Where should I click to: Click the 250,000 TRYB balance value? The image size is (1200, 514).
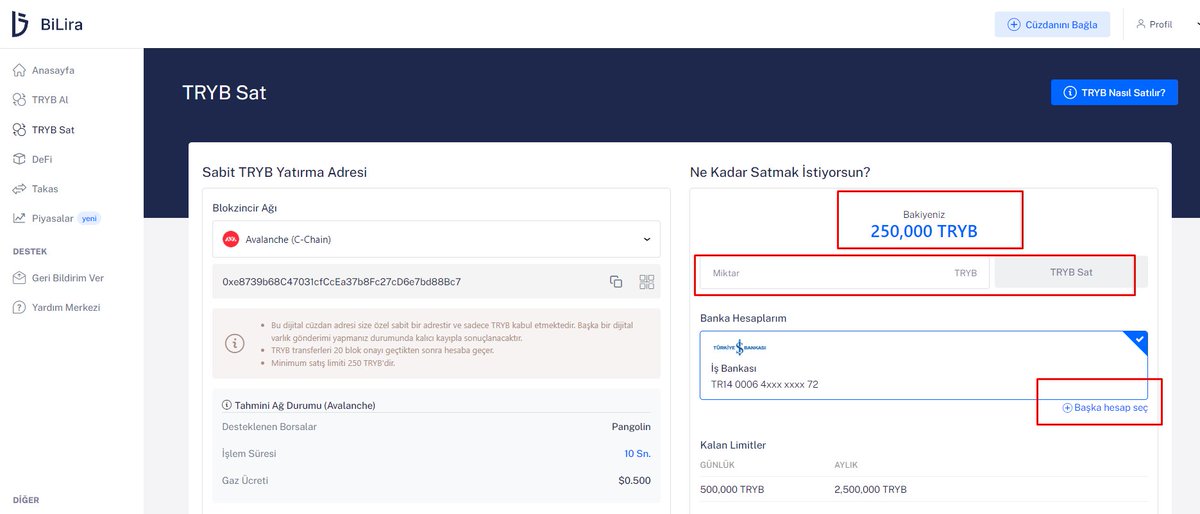click(924, 232)
